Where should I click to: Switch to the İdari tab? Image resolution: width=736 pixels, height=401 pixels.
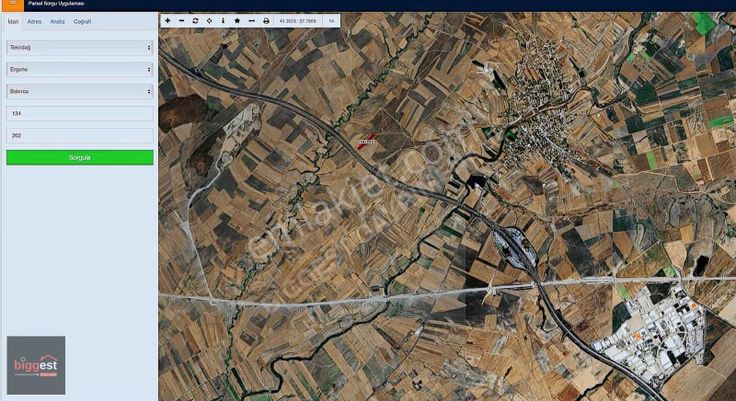pyautogui.click(x=13, y=22)
